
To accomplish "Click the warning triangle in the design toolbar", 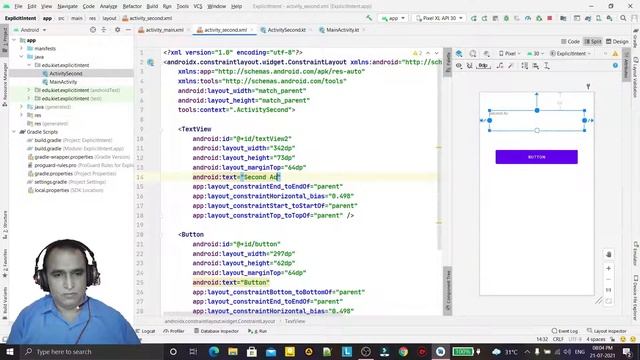I will click(615, 53).
